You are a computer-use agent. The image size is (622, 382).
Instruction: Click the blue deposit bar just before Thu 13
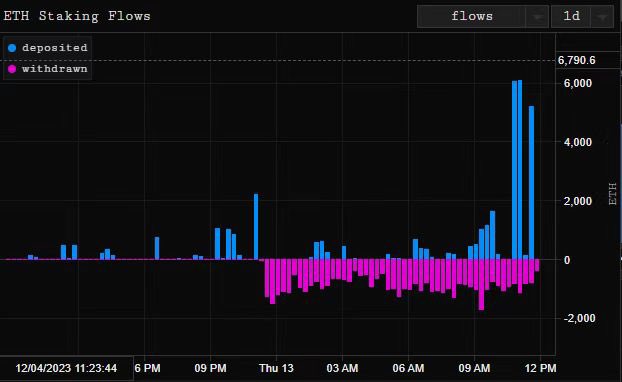256,227
